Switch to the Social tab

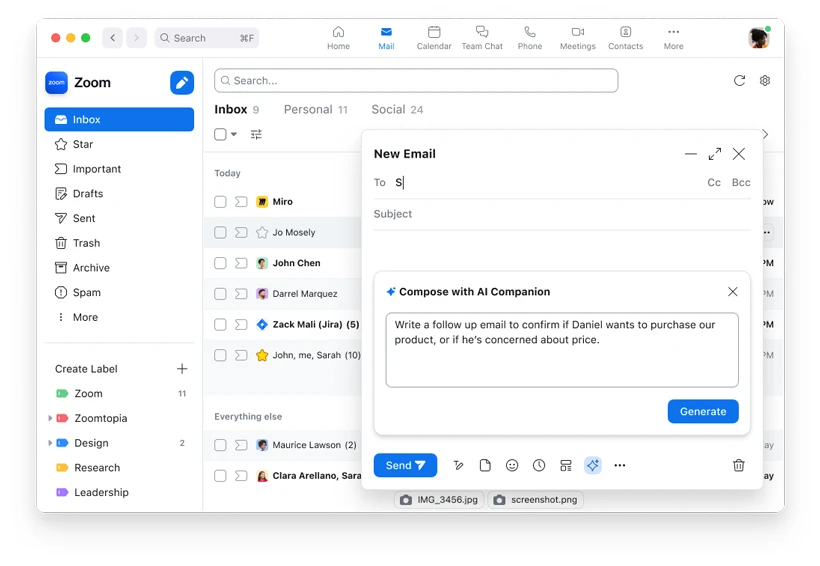pos(397,109)
